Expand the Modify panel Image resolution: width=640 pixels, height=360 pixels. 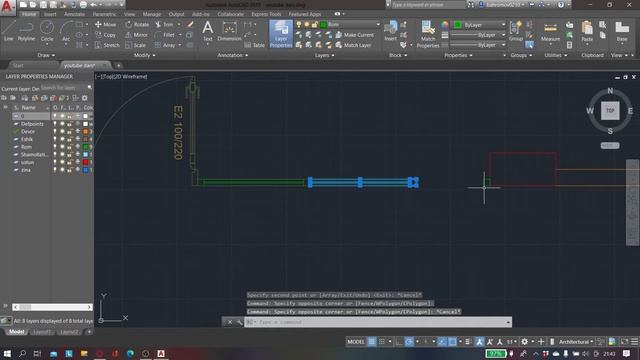(144, 55)
